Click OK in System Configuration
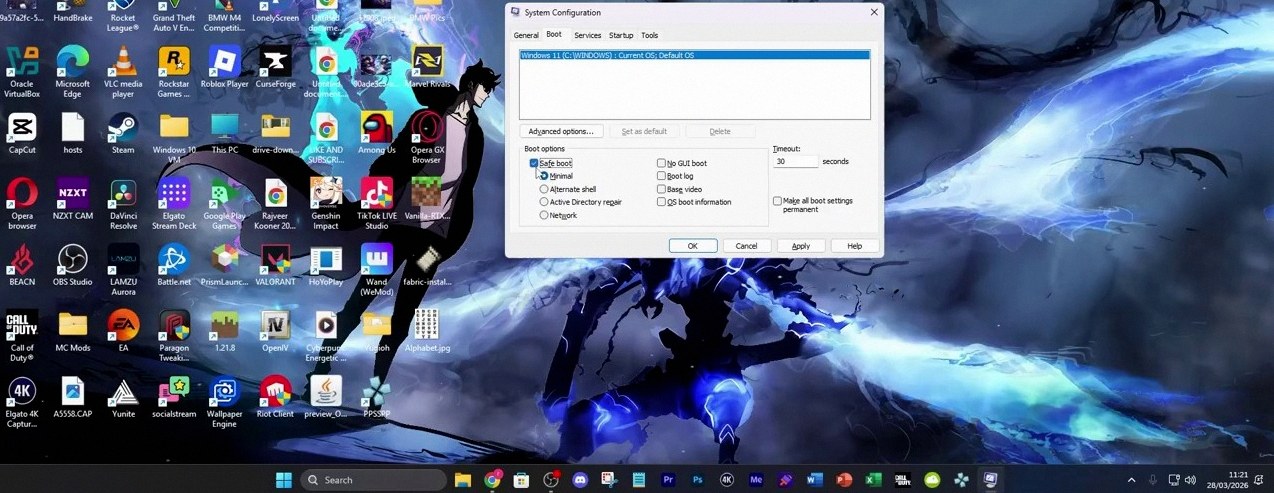 [692, 246]
